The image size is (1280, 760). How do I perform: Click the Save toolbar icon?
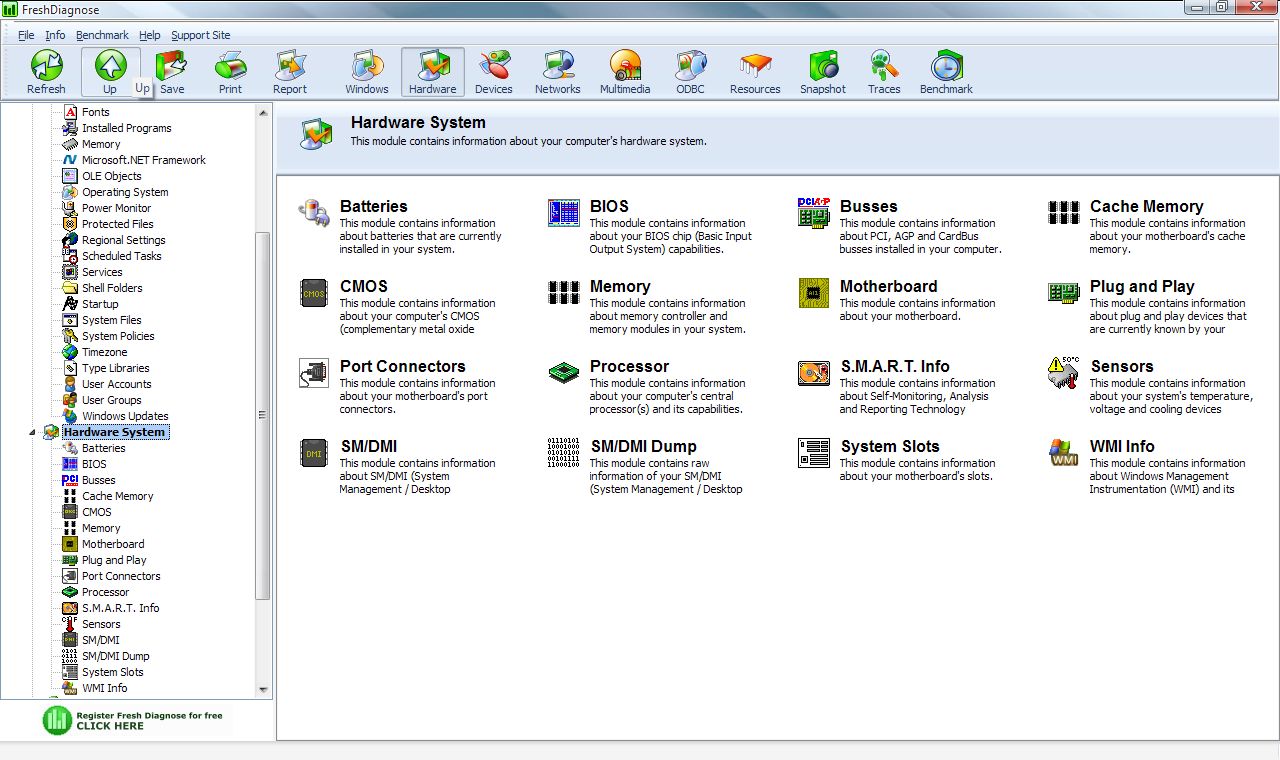[172, 72]
